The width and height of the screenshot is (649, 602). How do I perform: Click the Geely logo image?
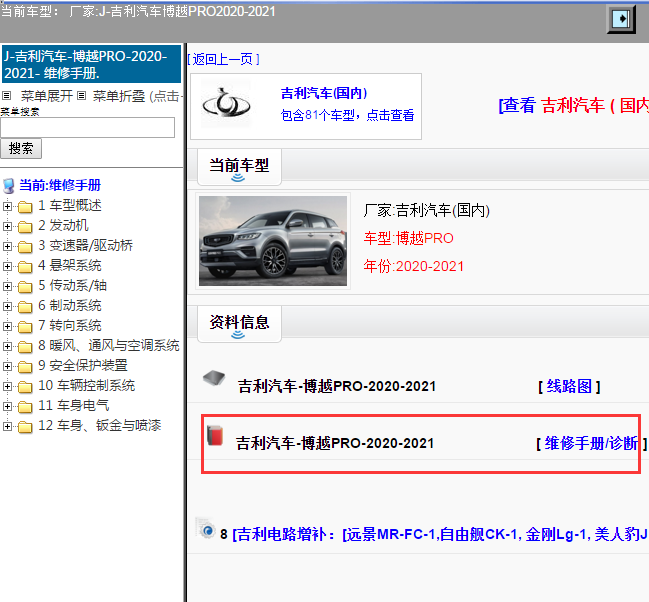[x=226, y=104]
